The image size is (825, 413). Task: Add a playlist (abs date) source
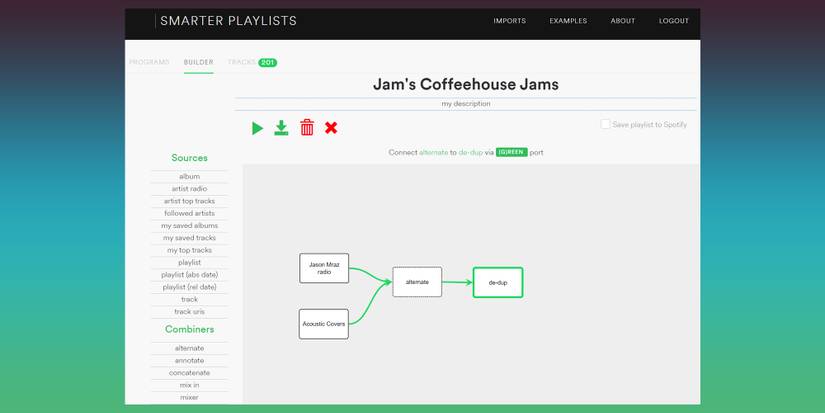pos(189,275)
